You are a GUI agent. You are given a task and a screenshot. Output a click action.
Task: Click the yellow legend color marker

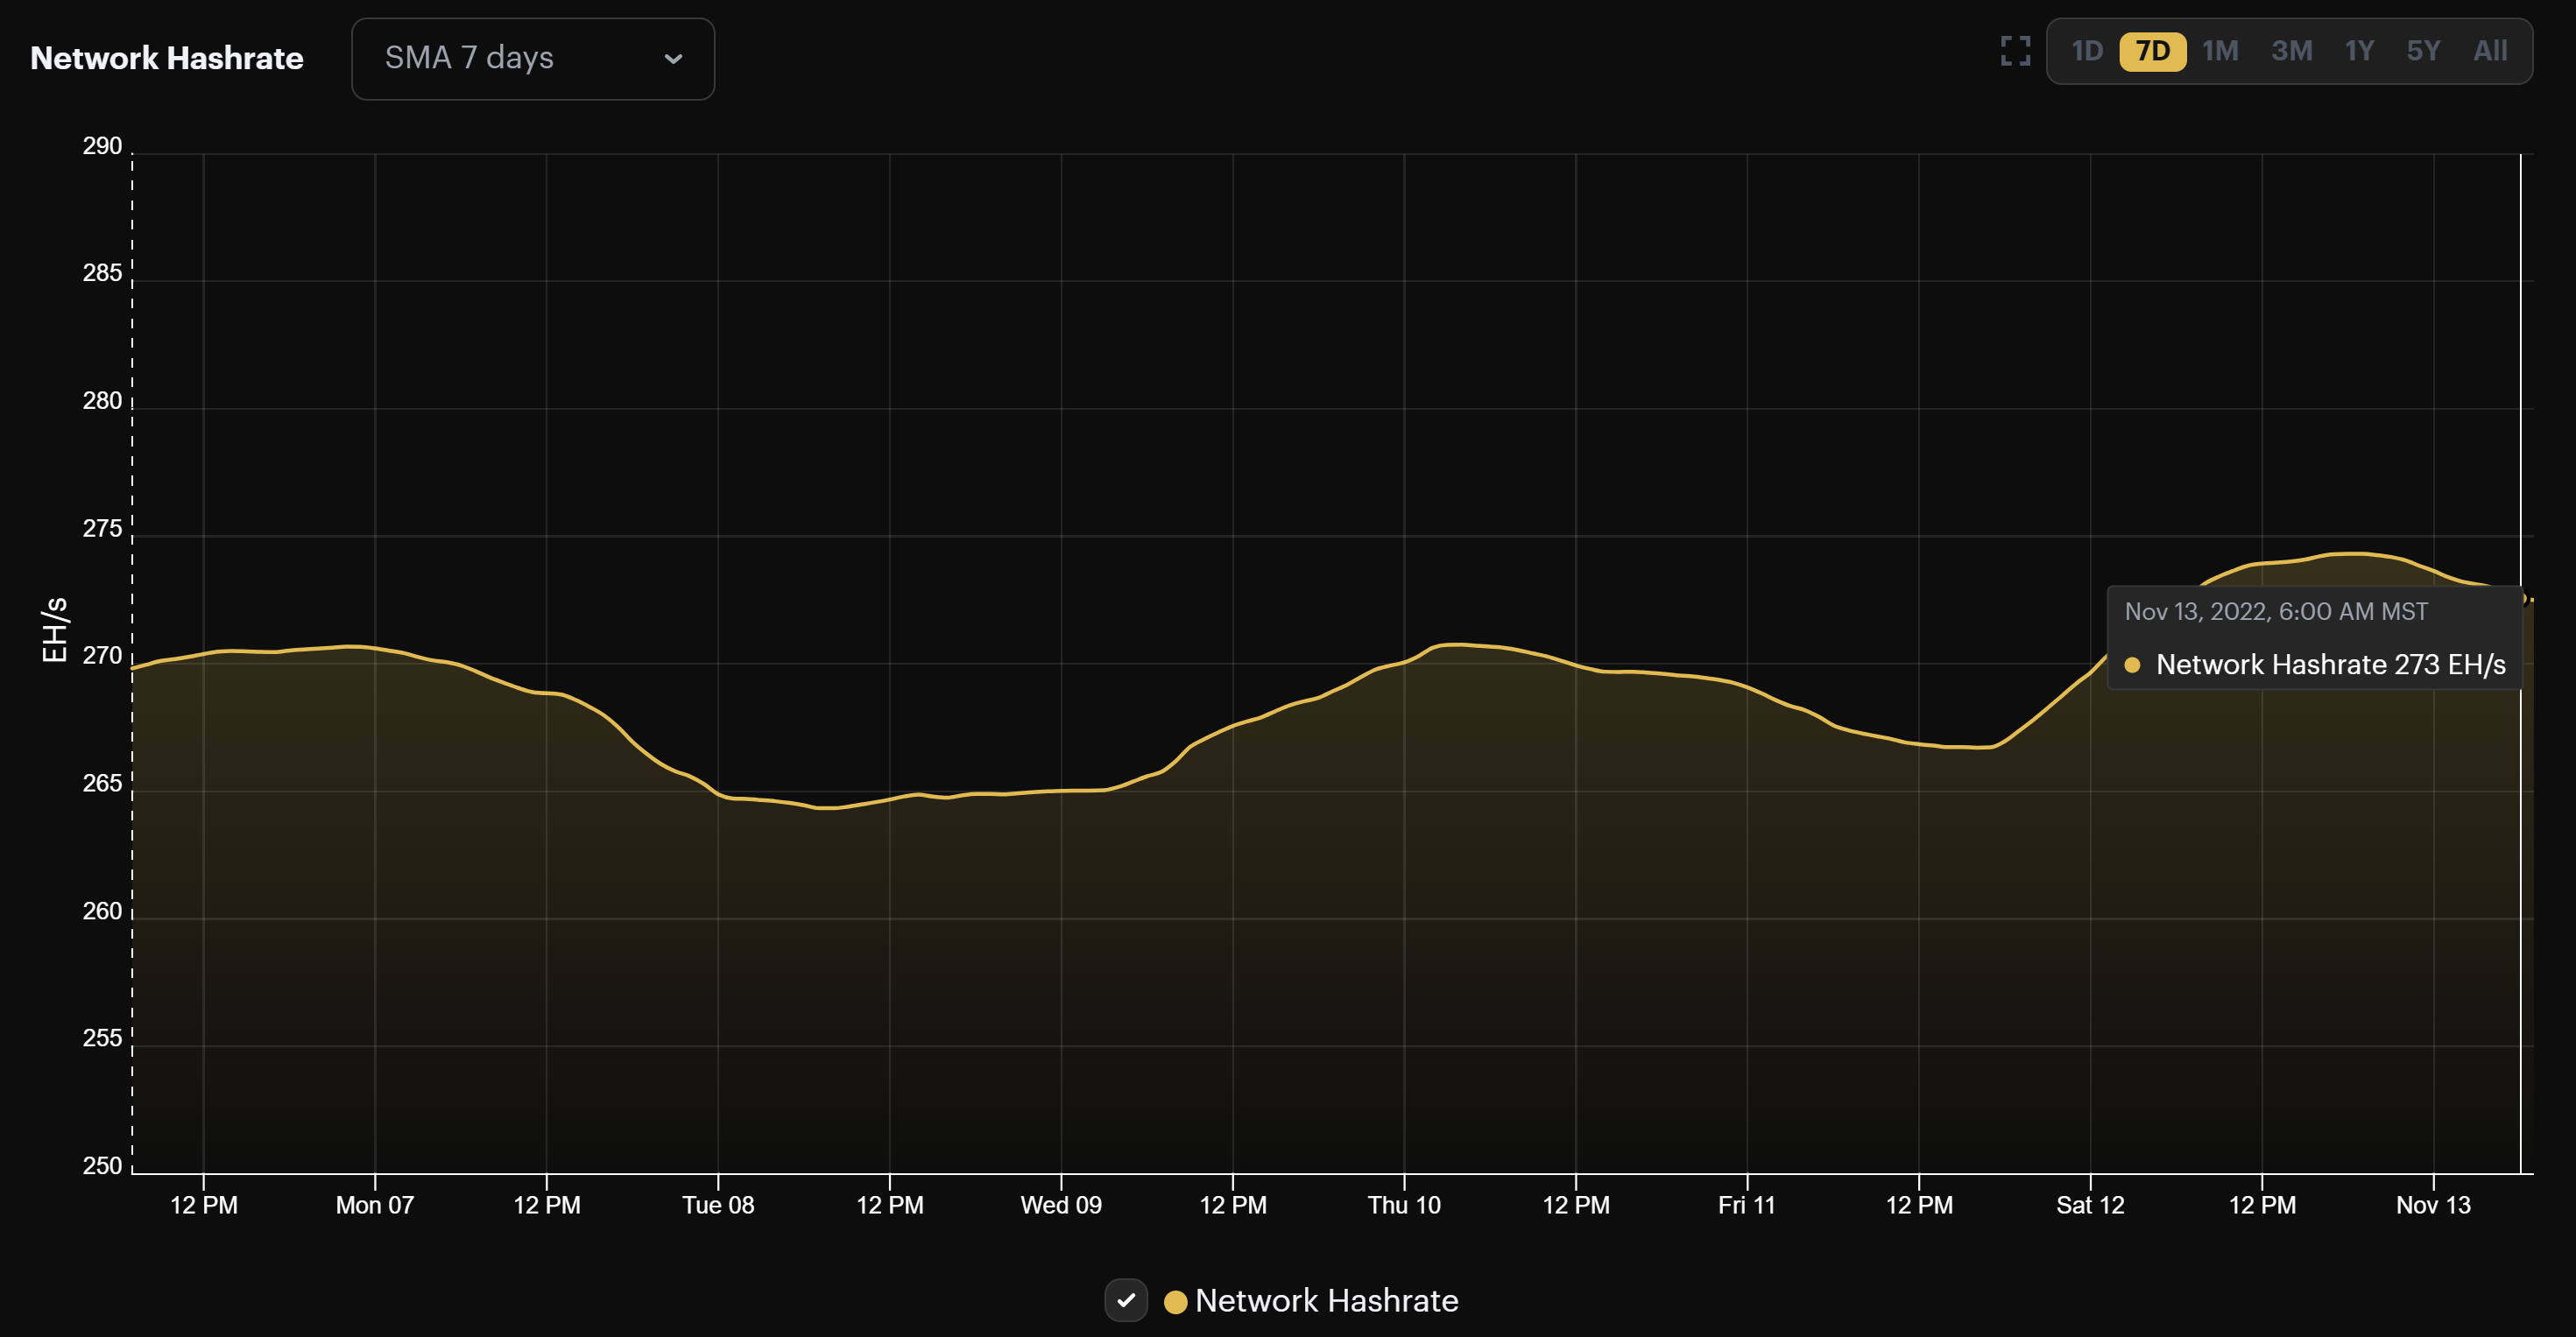point(1176,1301)
